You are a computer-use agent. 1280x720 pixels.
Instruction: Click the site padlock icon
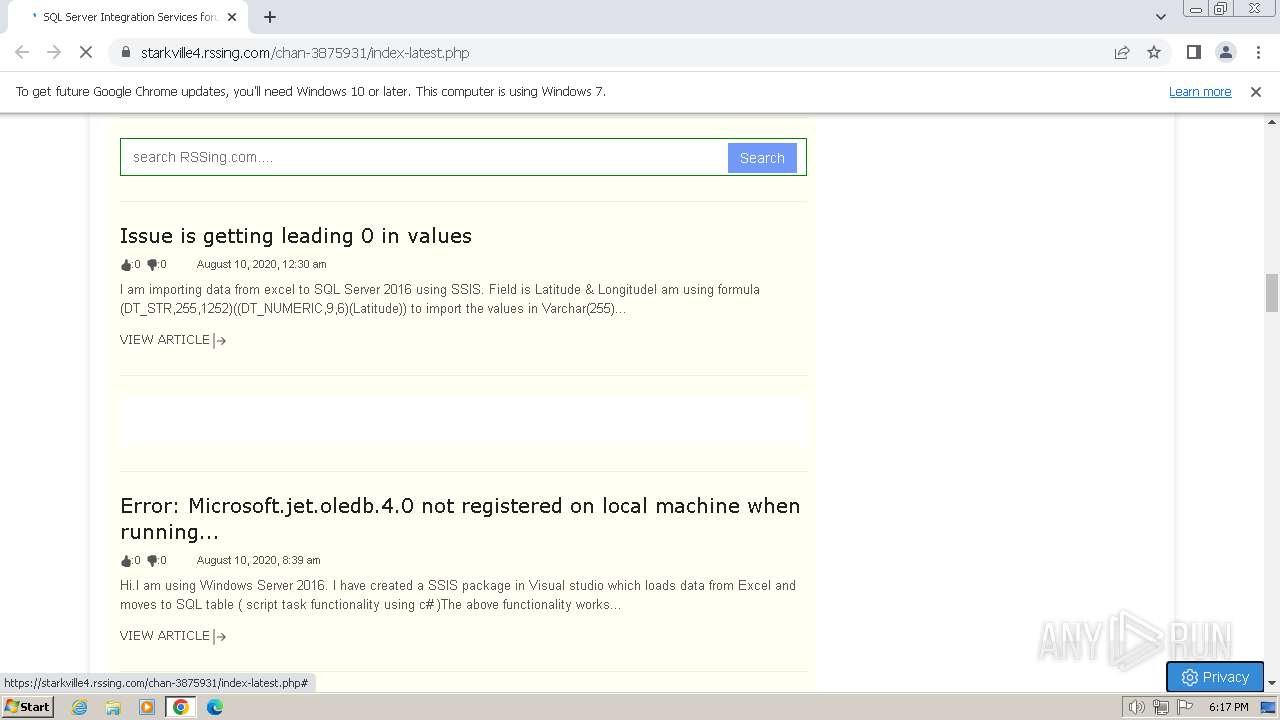tap(125, 52)
